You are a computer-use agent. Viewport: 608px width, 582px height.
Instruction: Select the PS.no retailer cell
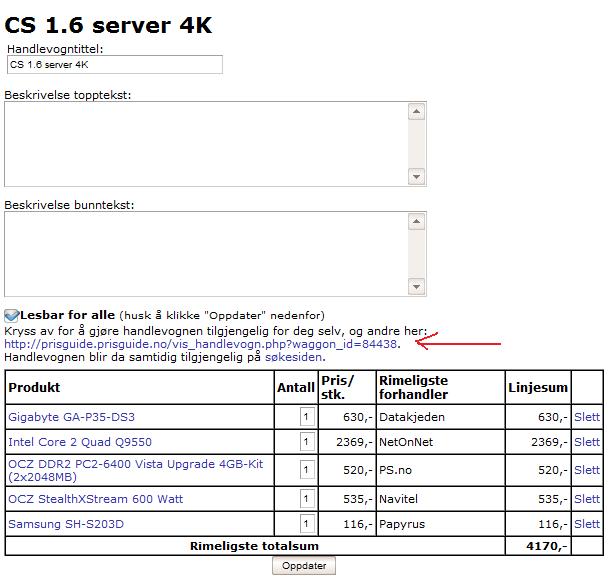pos(440,470)
